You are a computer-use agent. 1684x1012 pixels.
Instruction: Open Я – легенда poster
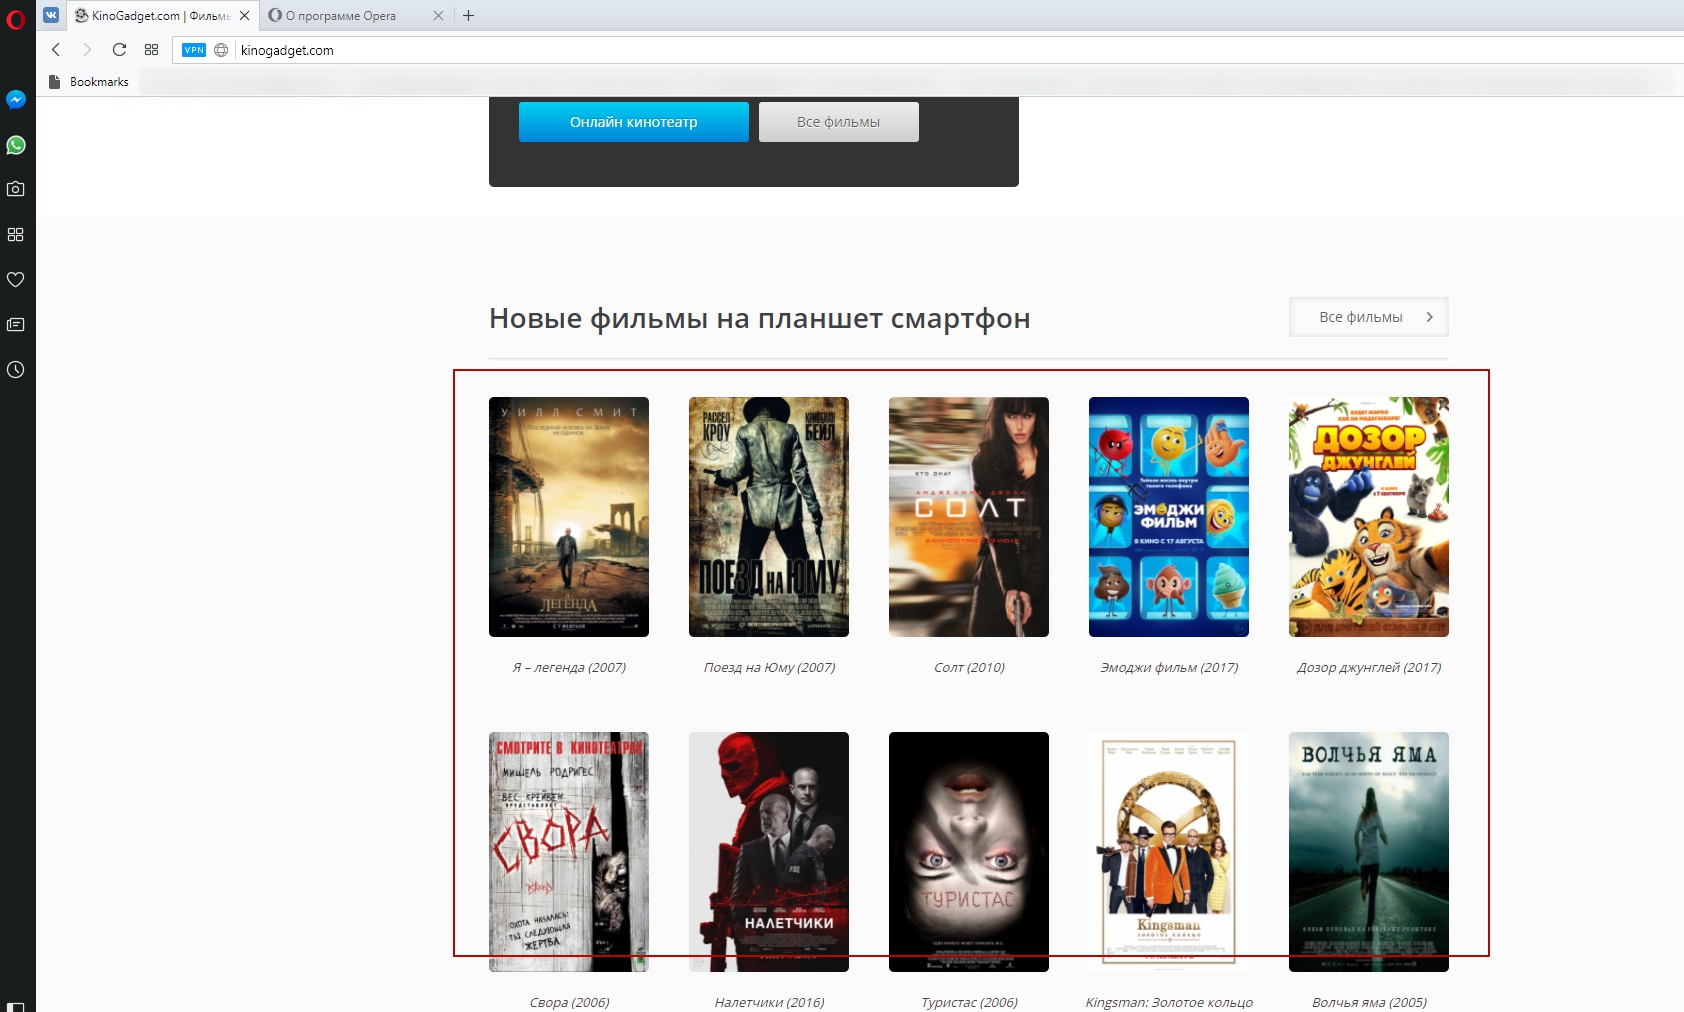coord(569,517)
